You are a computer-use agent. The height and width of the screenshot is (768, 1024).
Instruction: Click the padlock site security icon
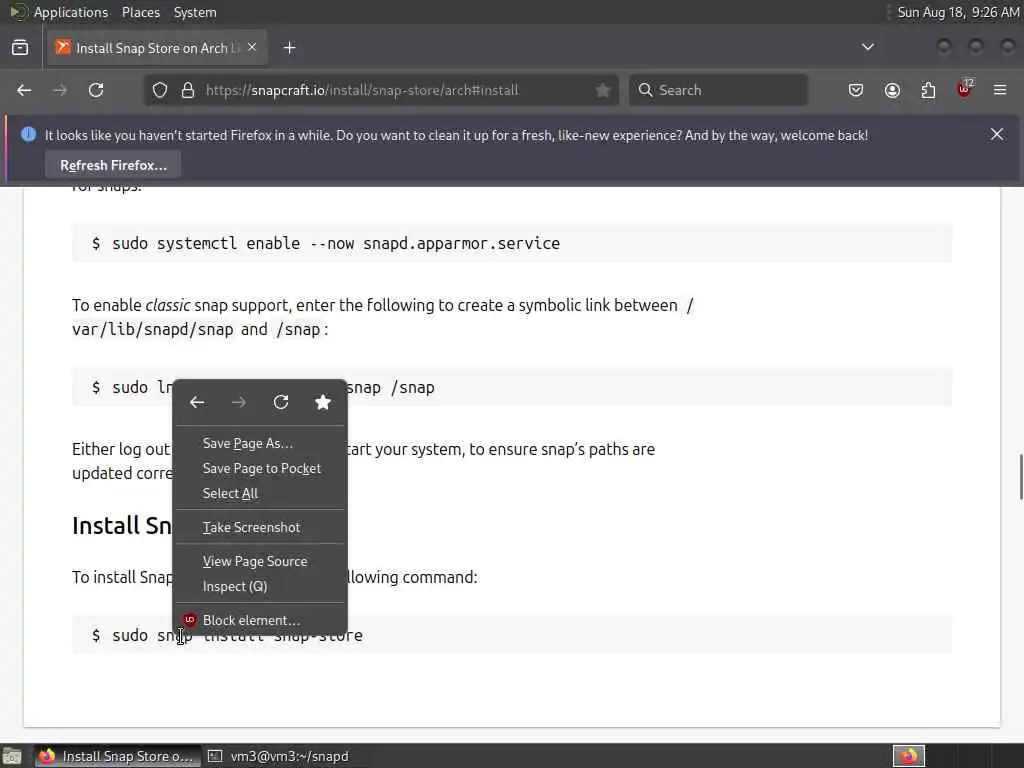188,90
